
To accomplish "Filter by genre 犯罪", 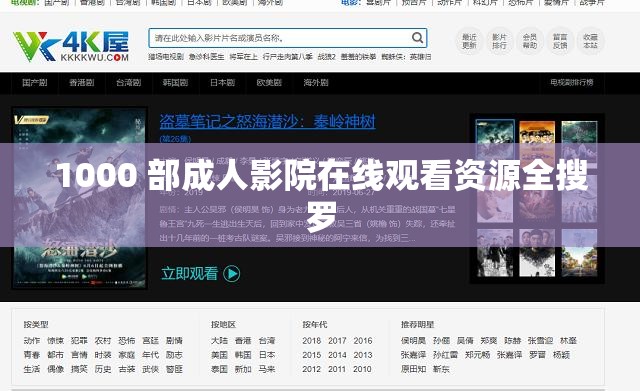I will click(79, 340).
